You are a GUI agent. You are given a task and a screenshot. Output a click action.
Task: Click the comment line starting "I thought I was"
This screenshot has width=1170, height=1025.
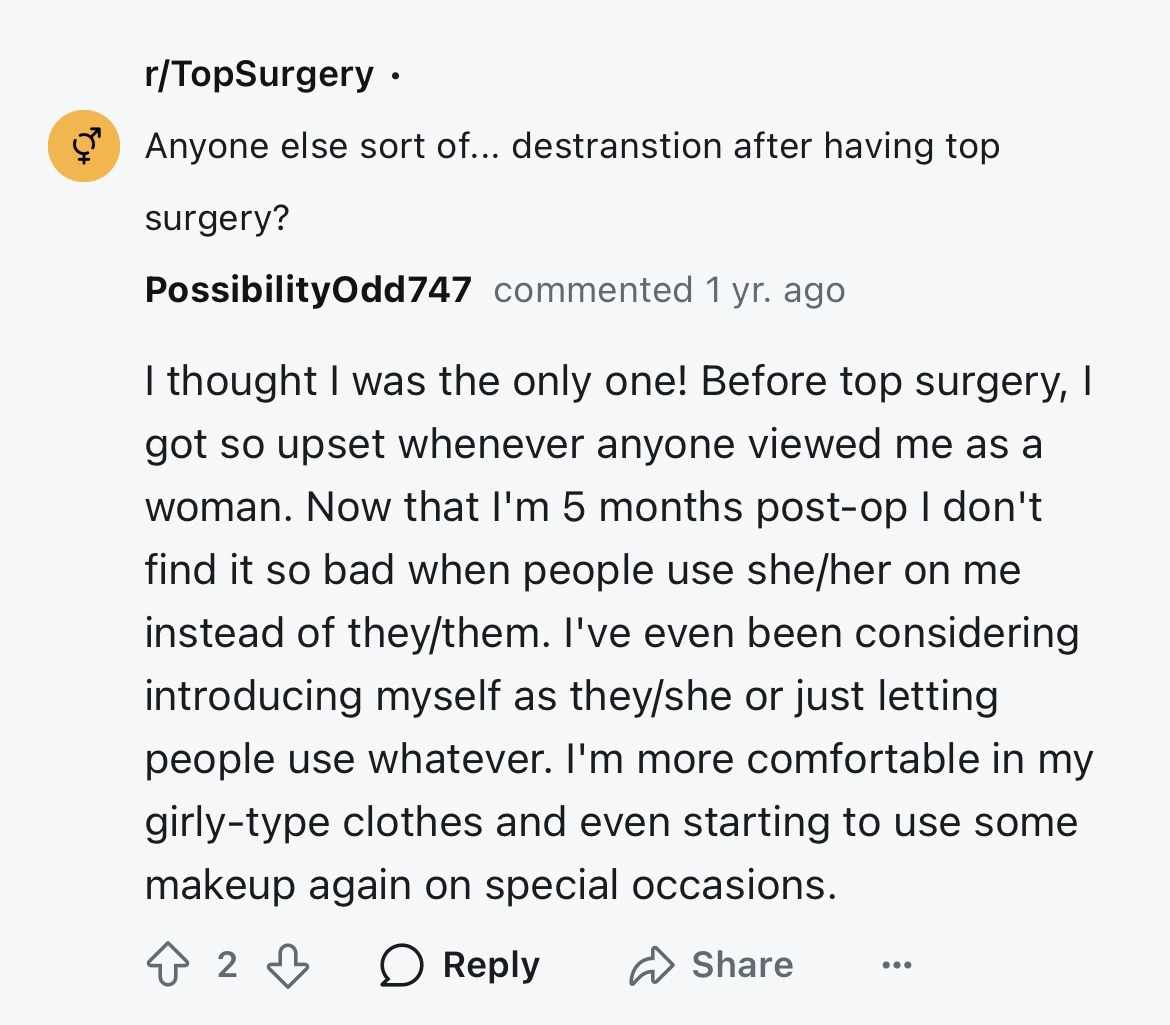(617, 381)
